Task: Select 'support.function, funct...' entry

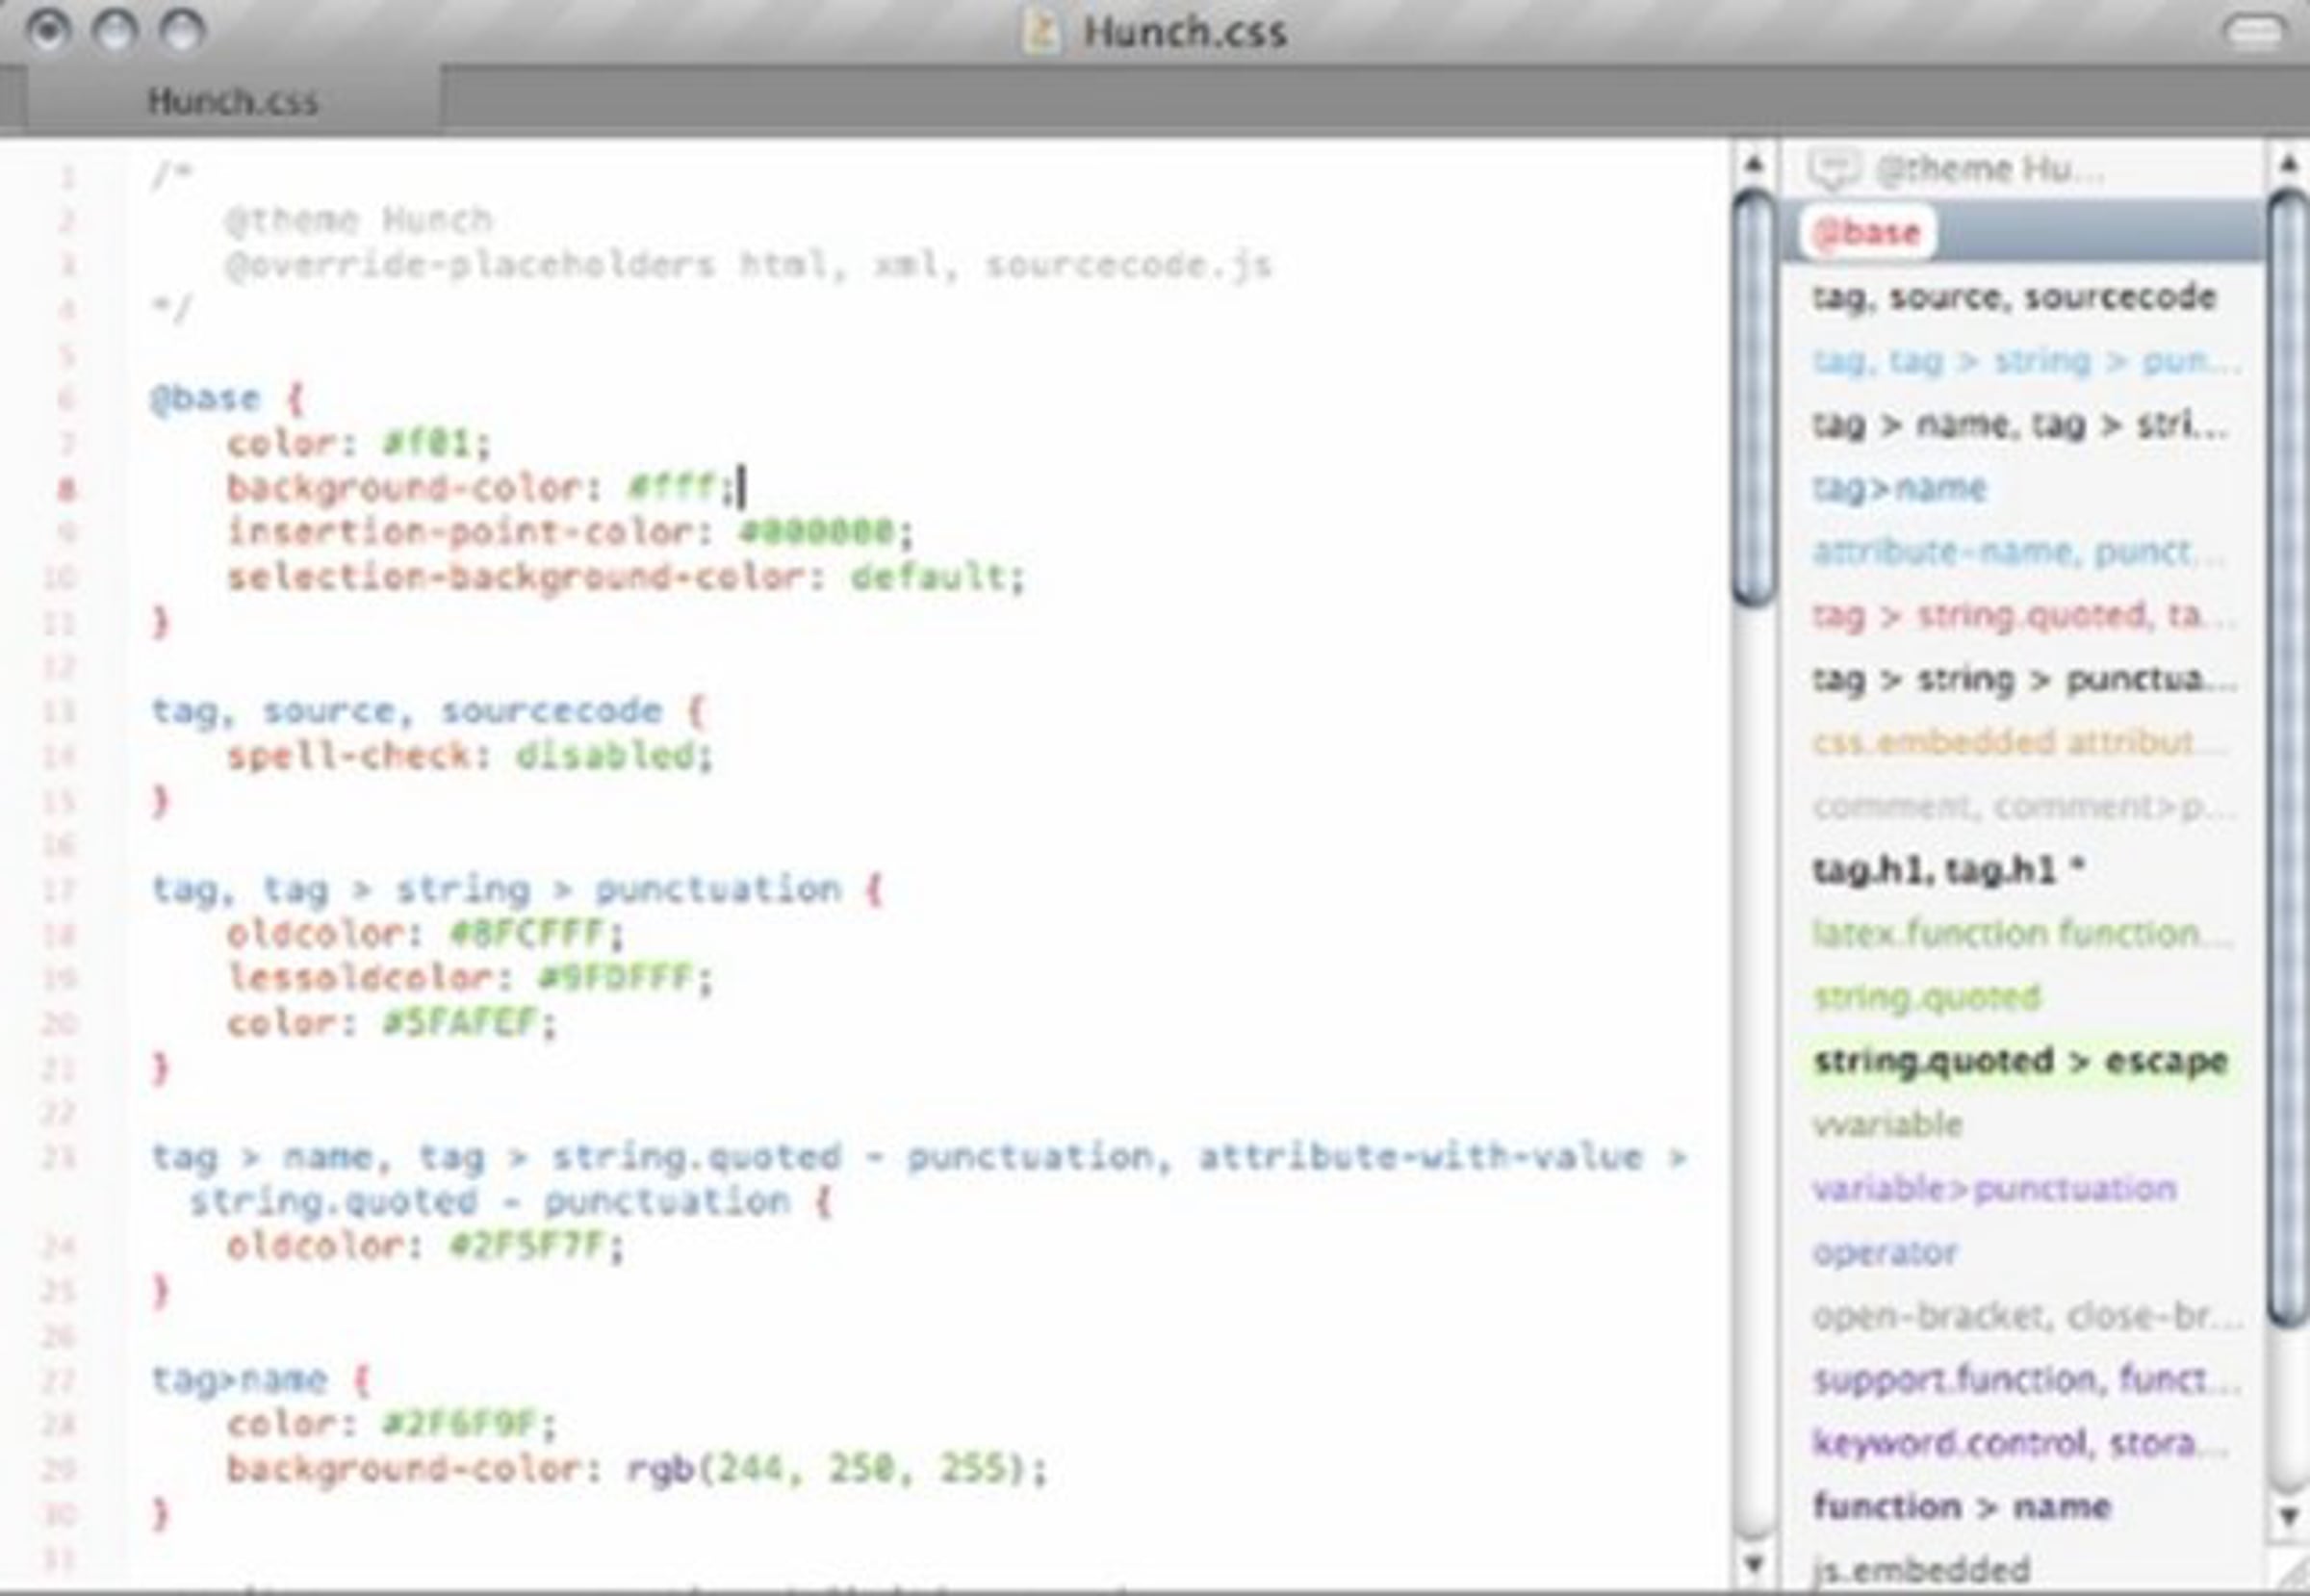Action: (2026, 1380)
